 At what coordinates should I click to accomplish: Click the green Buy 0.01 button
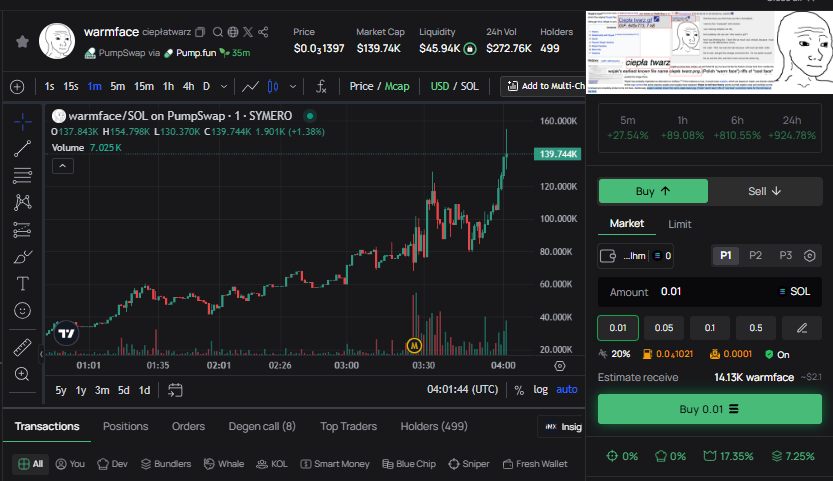click(710, 409)
